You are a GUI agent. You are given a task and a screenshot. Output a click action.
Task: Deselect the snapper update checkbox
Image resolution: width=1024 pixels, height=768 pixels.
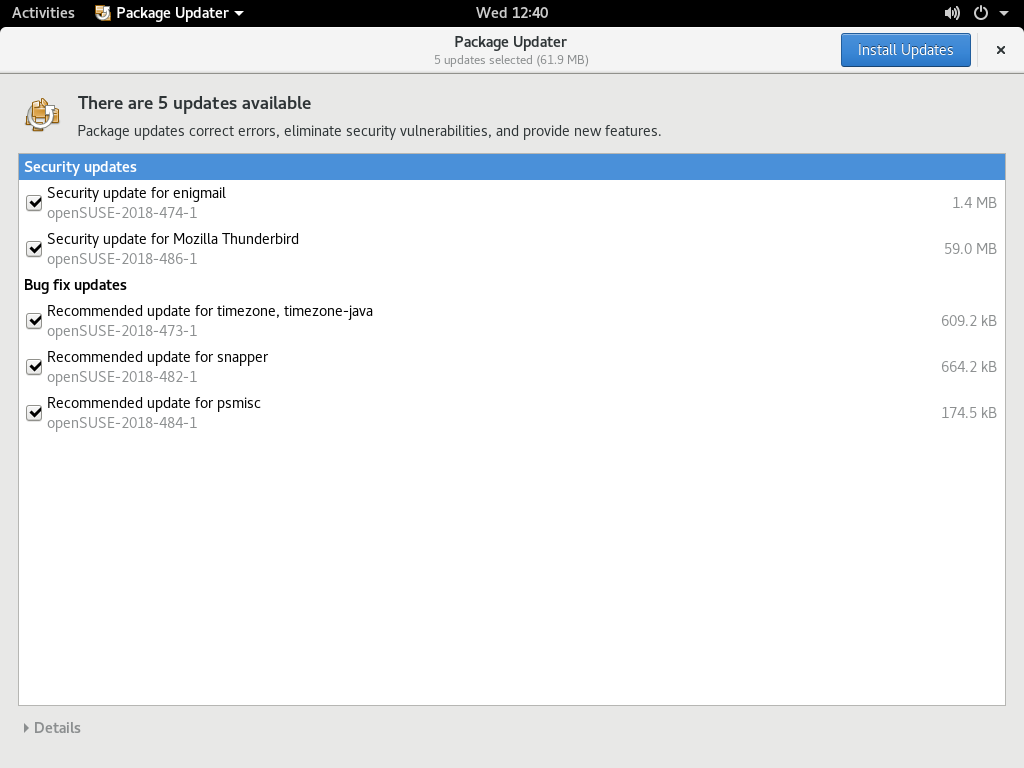coord(34,367)
